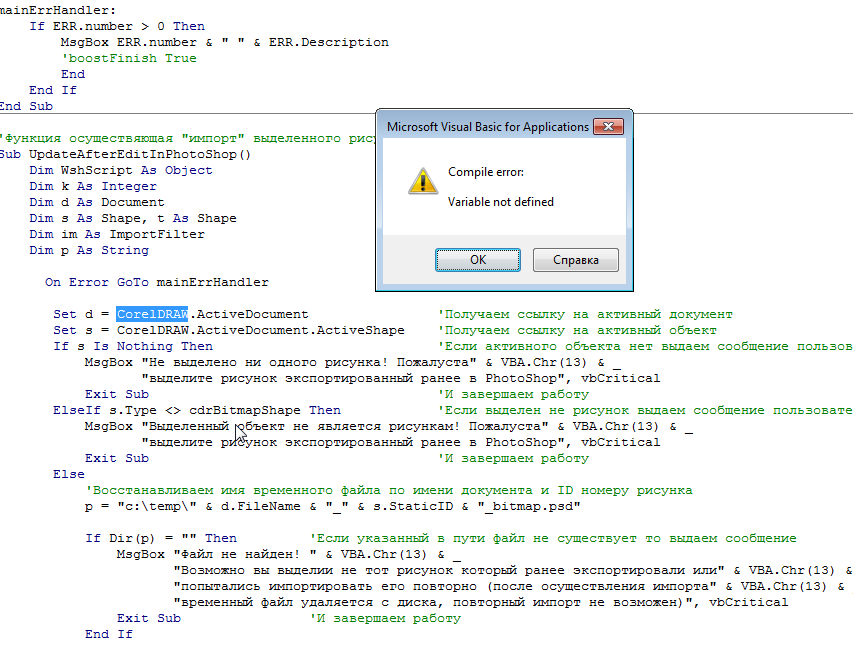Click the MsgBox "Файл не найден!" line
The height and width of the screenshot is (647, 853).
click(288, 554)
